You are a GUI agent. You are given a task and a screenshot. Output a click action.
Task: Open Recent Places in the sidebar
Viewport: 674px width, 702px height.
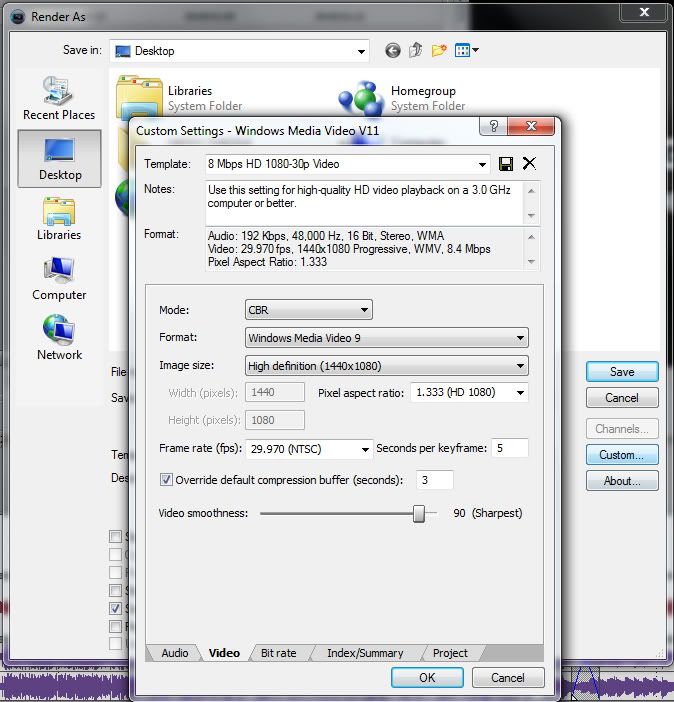click(x=59, y=98)
